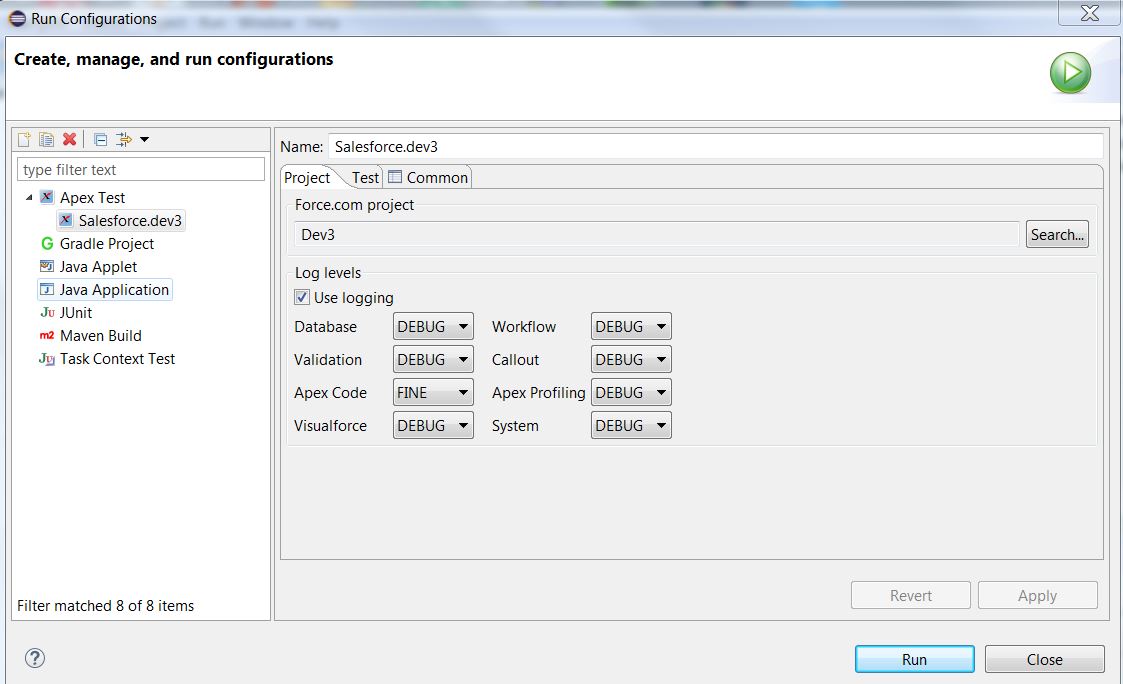The height and width of the screenshot is (684, 1123).
Task: Select the Apex Test label
Action: coord(92,198)
